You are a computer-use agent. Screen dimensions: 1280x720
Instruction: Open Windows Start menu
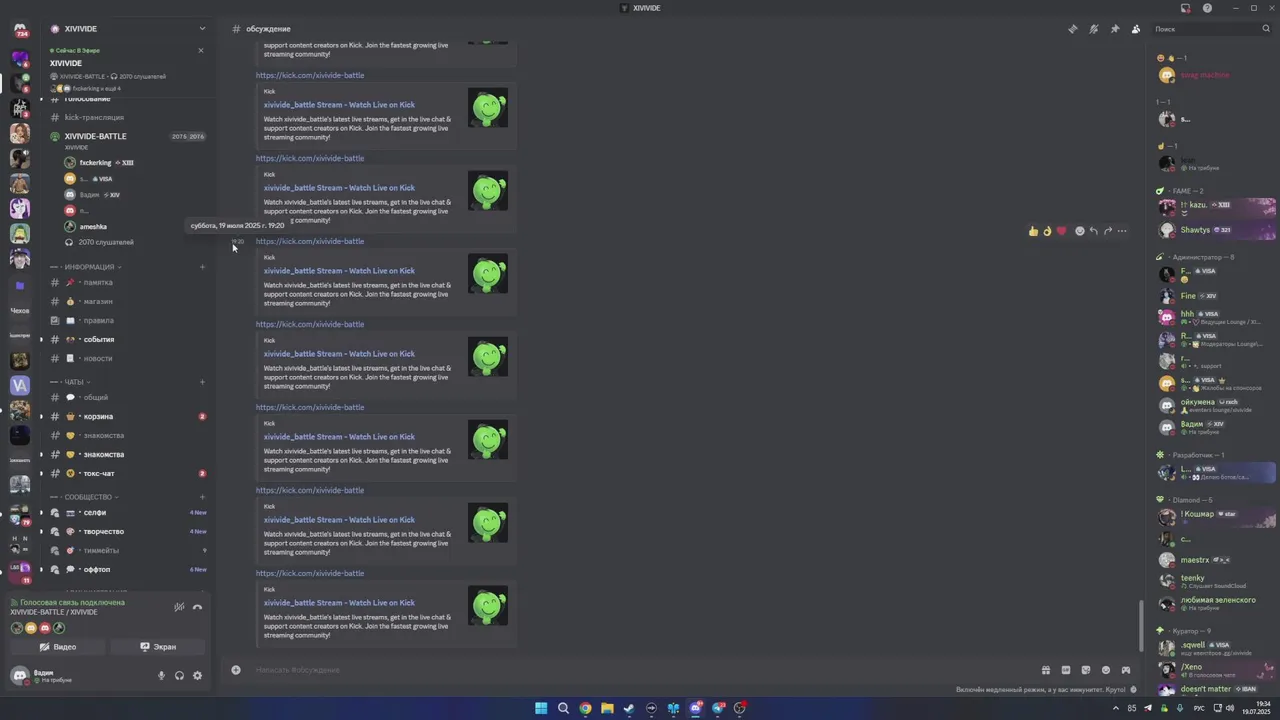tap(541, 708)
